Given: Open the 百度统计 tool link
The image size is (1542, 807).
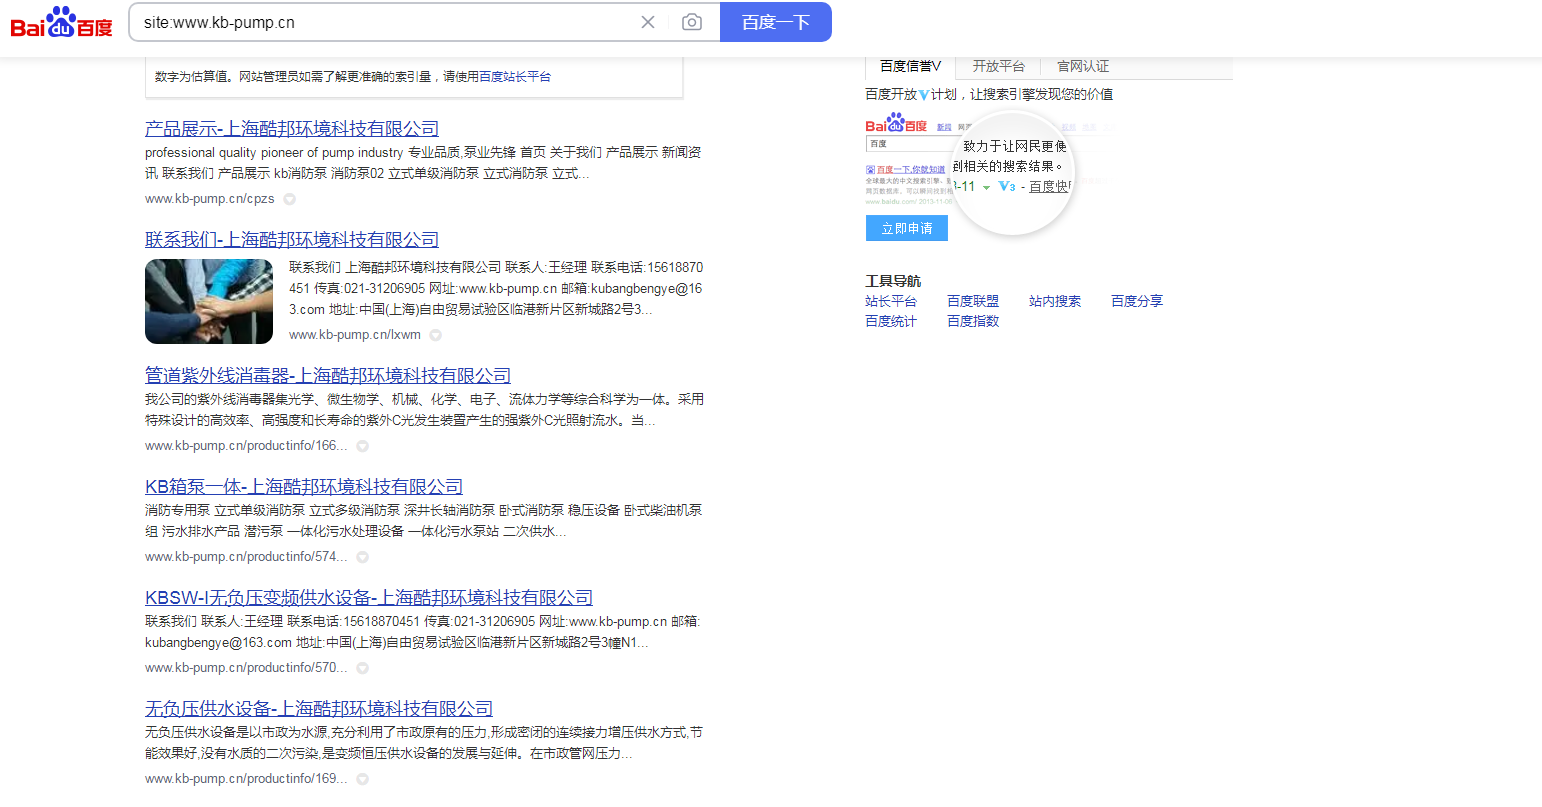Looking at the screenshot, I should [x=891, y=321].
